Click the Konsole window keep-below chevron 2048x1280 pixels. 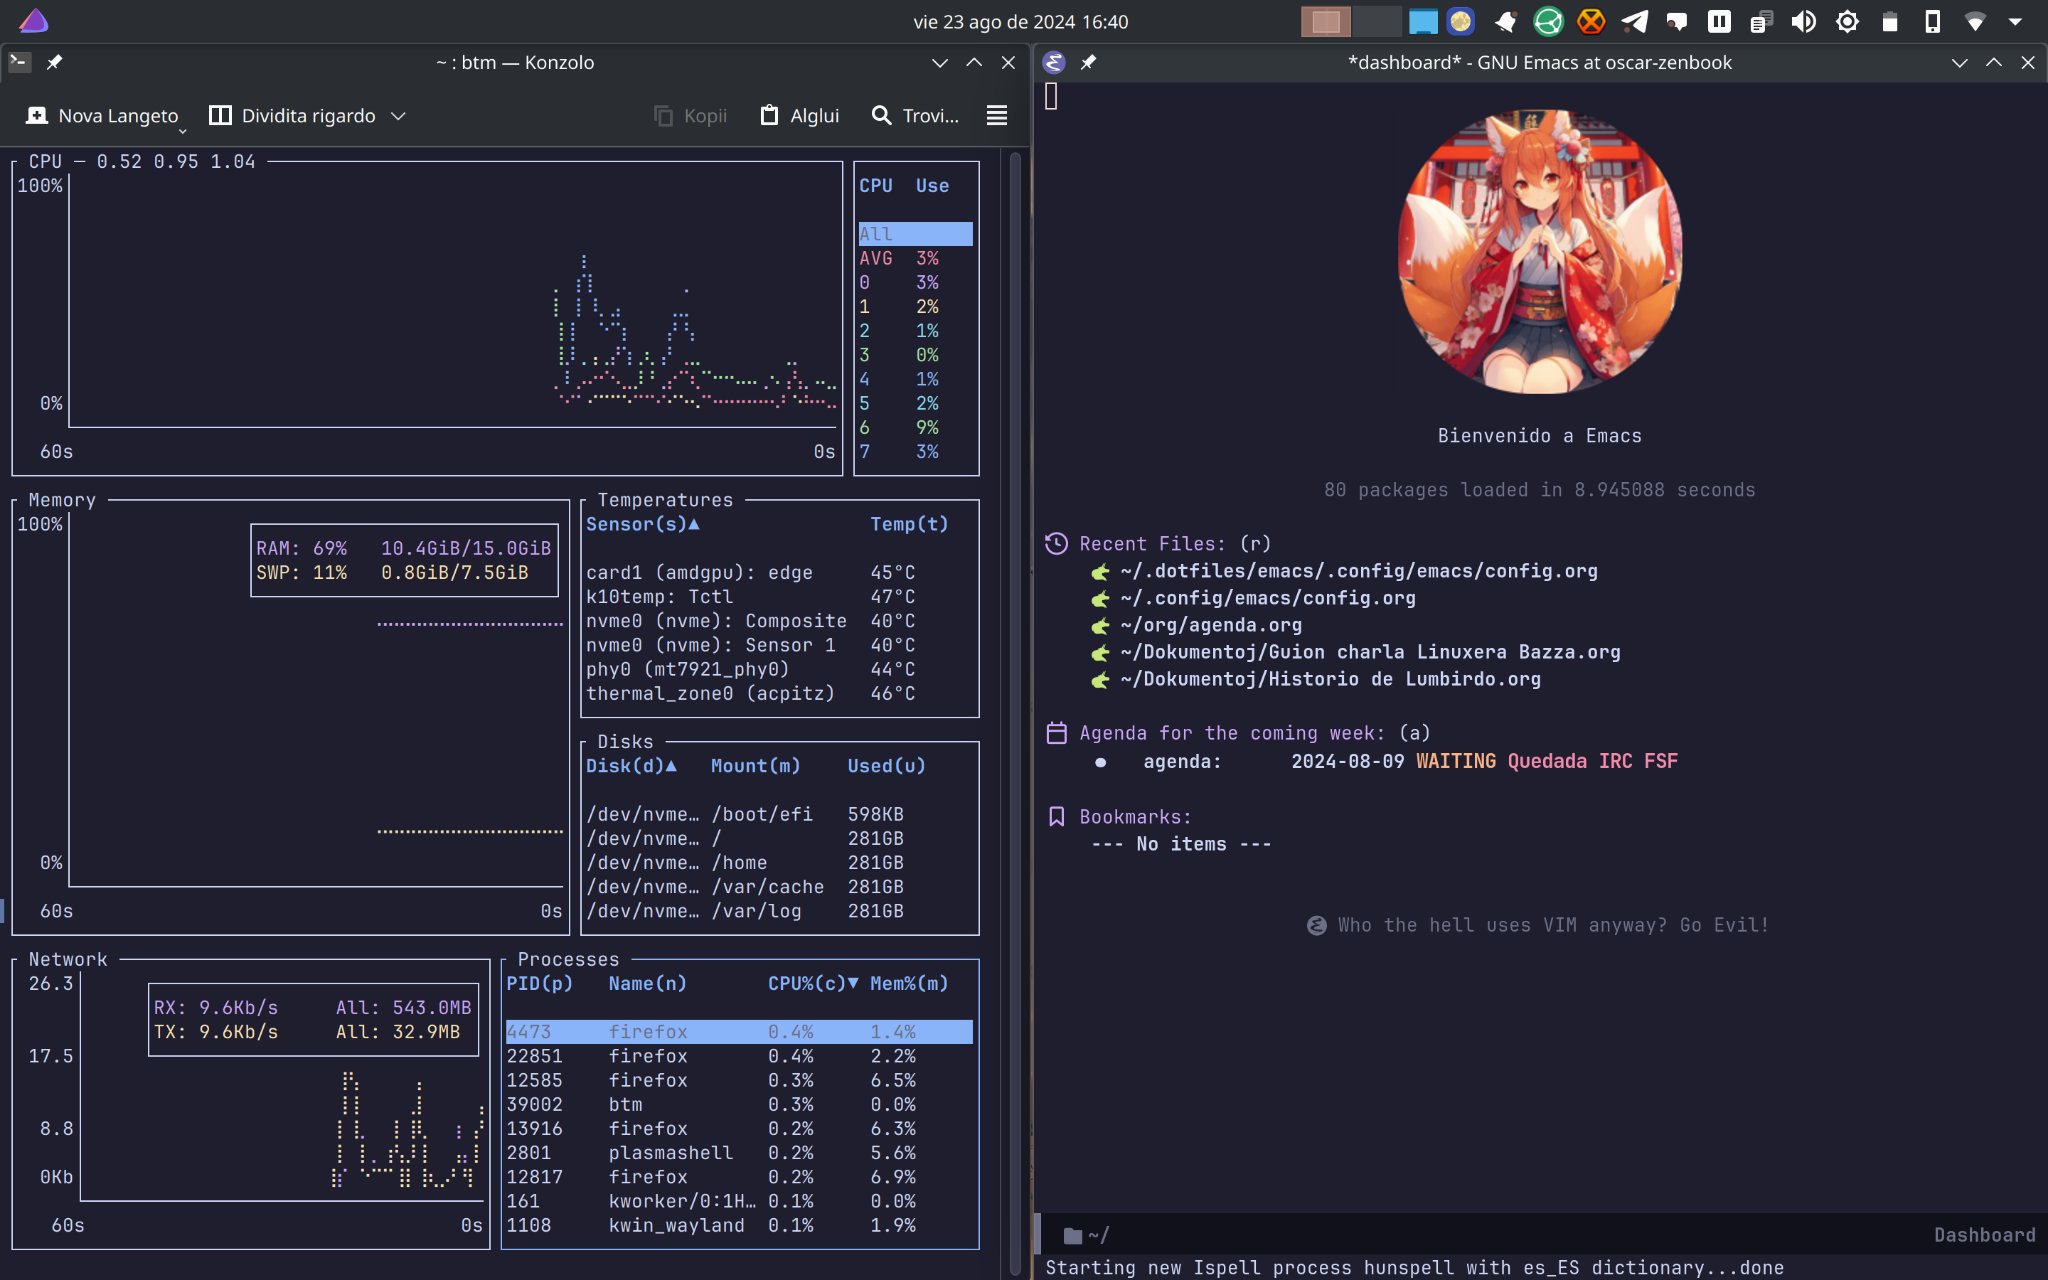click(939, 62)
